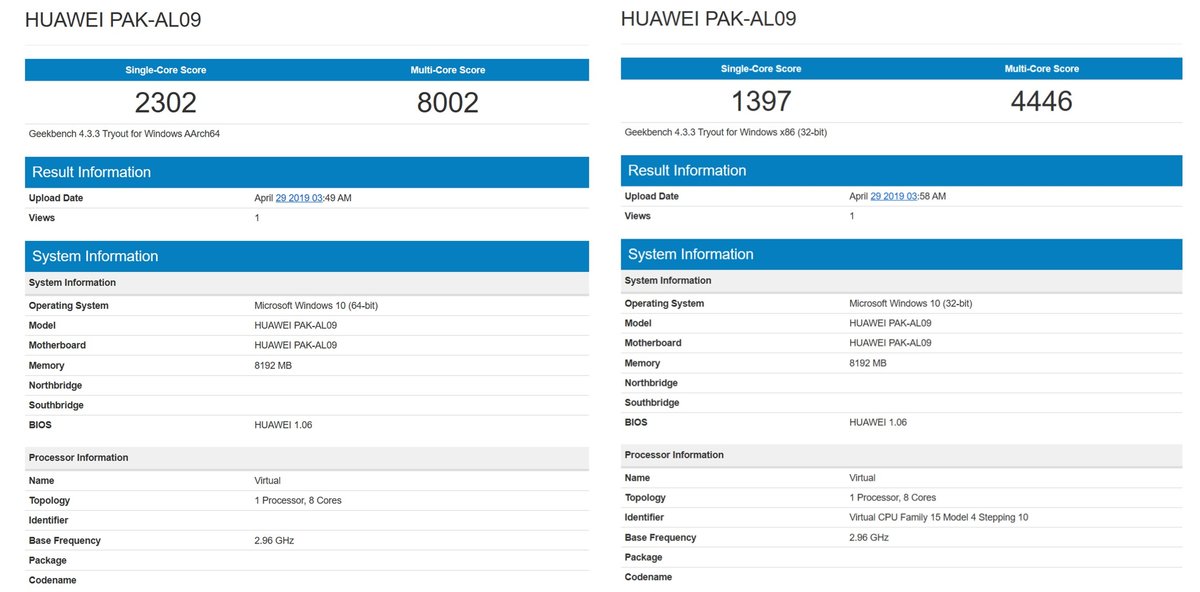1200x592 pixels.
Task: Select the multi-core score 4446
Action: (x=1041, y=101)
